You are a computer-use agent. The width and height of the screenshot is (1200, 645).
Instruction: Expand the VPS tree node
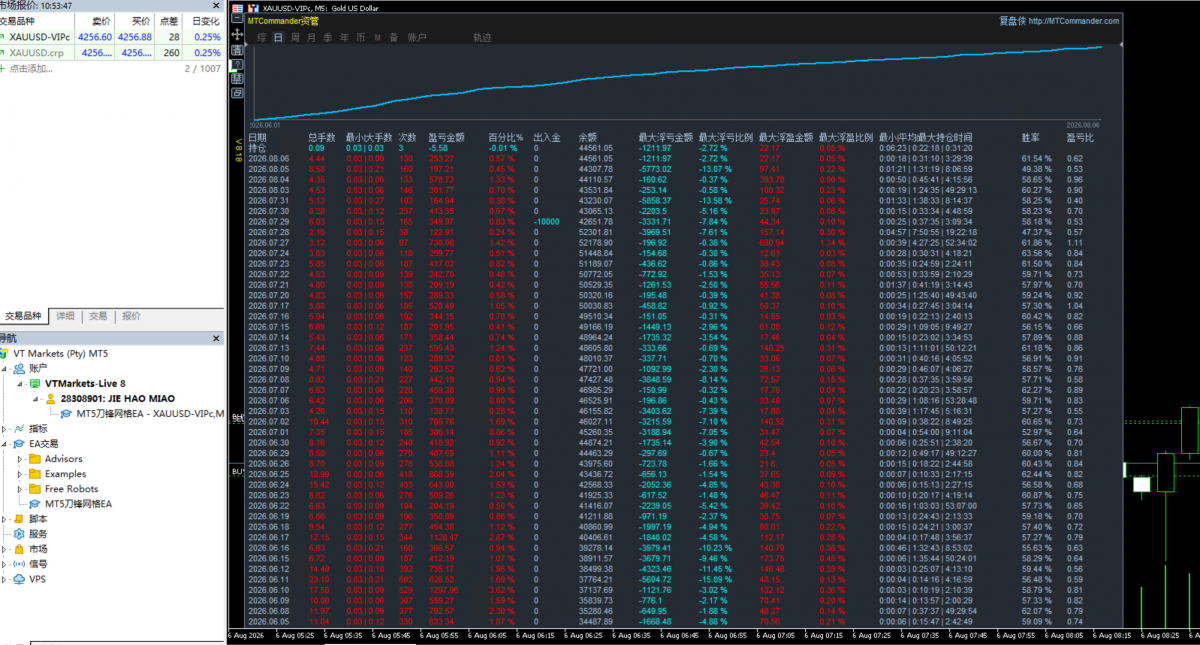(4, 579)
